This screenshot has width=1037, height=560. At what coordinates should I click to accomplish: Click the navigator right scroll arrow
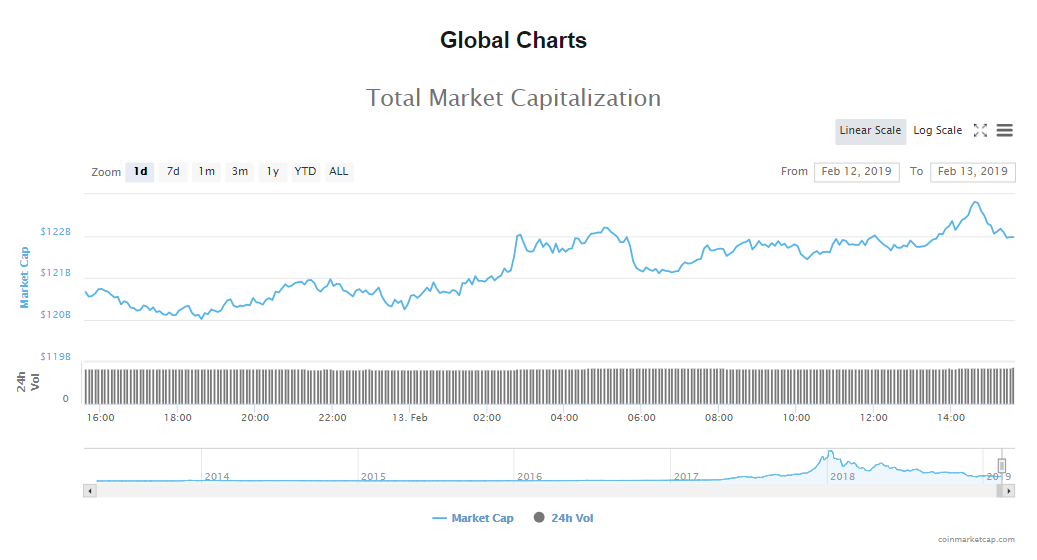[1009, 491]
